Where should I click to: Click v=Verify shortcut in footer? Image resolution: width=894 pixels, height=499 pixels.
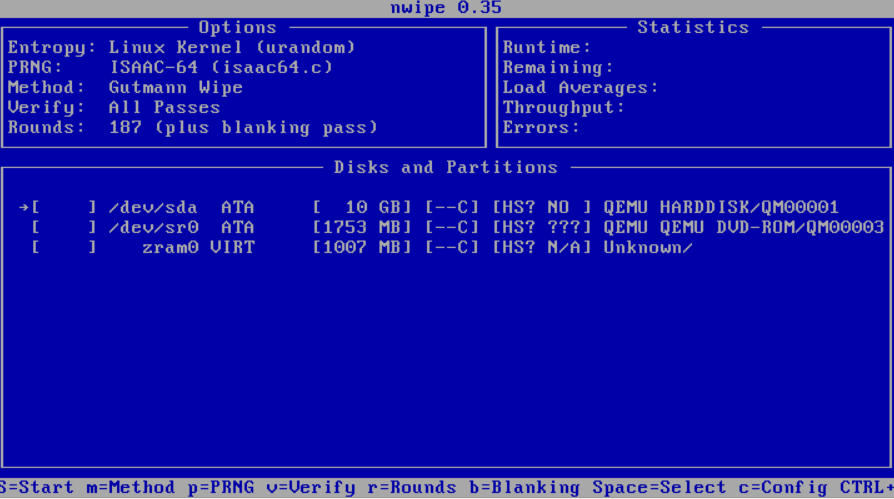tap(311, 488)
